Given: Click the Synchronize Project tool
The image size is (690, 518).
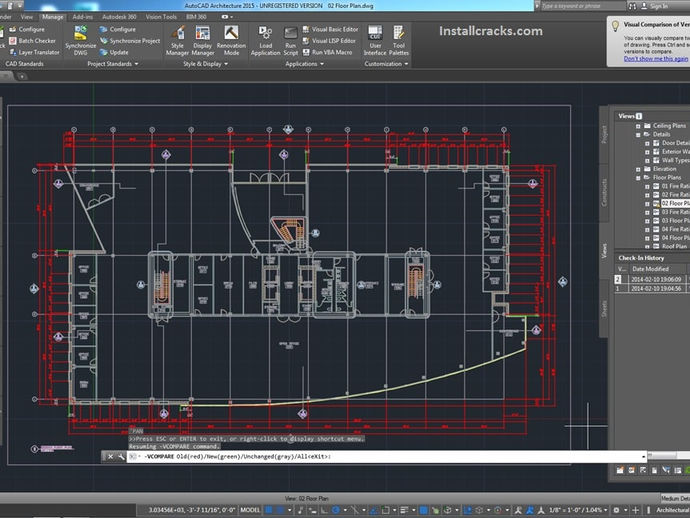Looking at the screenshot, I should pos(130,40).
